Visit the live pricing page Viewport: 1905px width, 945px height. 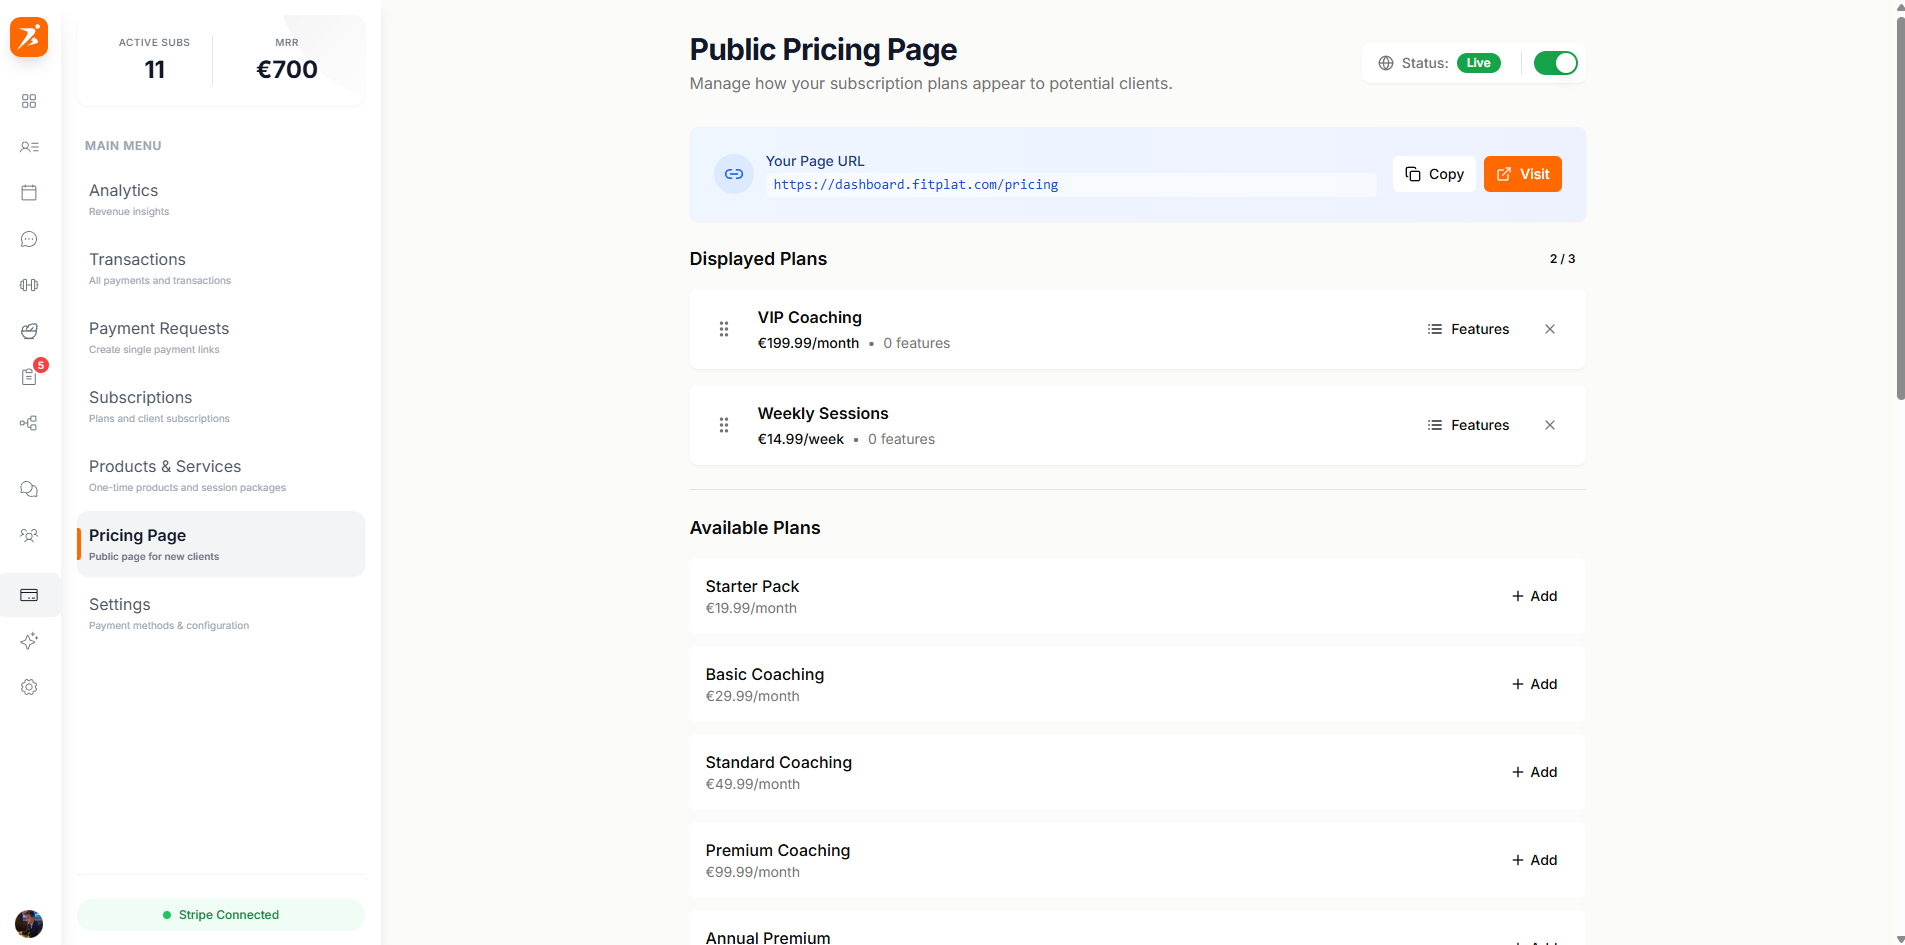[x=1522, y=173]
